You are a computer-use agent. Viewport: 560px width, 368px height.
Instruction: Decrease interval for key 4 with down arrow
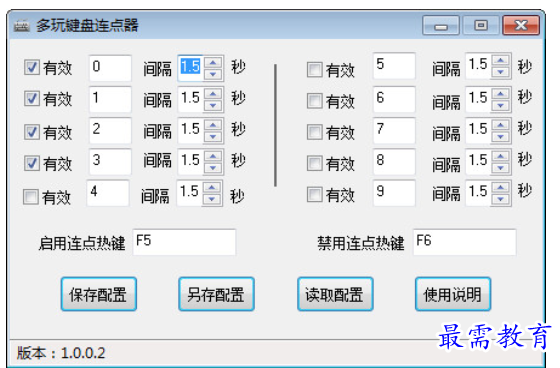212,199
